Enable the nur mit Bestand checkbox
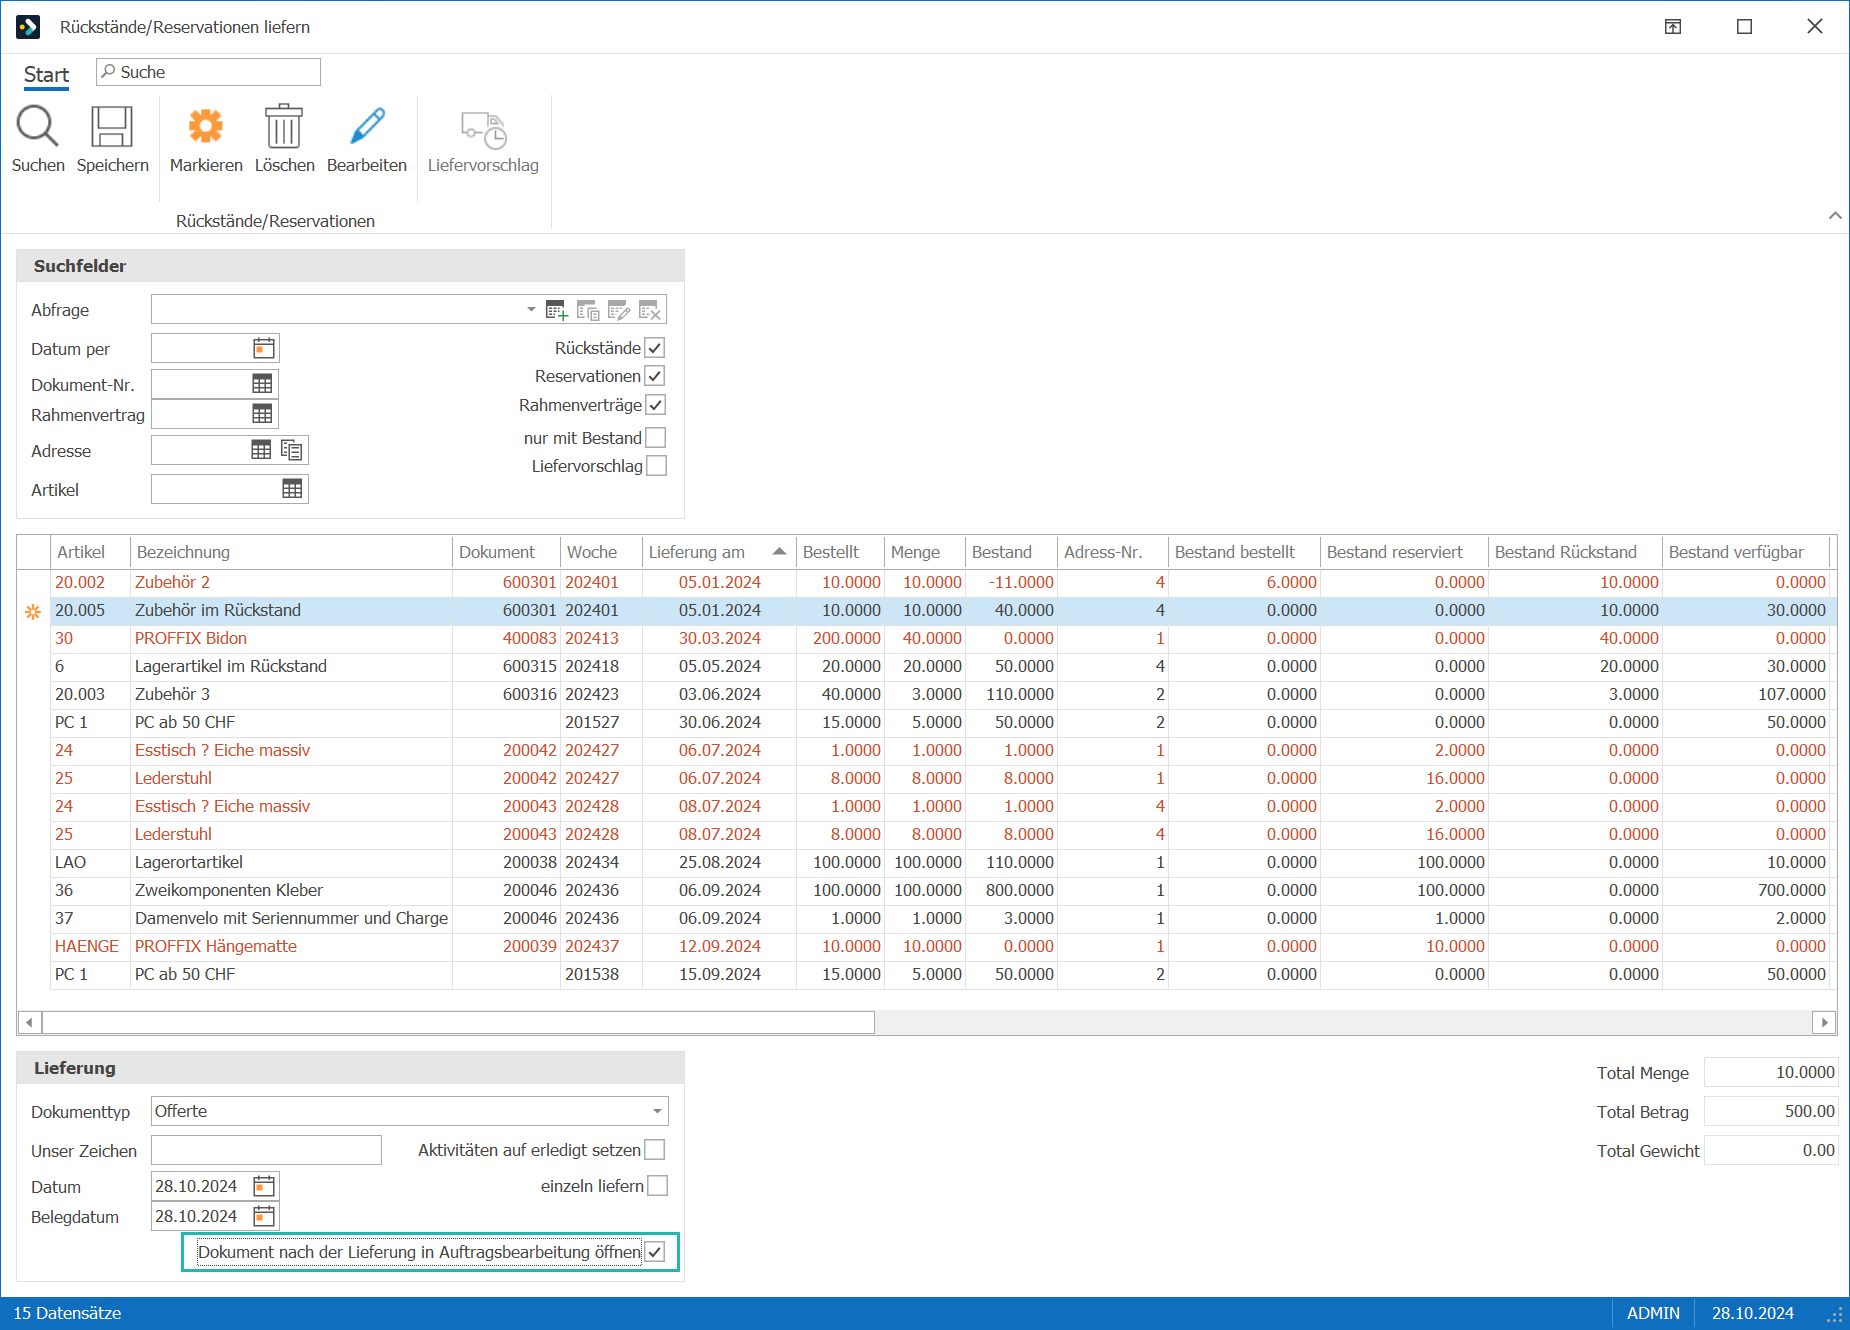Image resolution: width=1850 pixels, height=1330 pixels. (655, 438)
